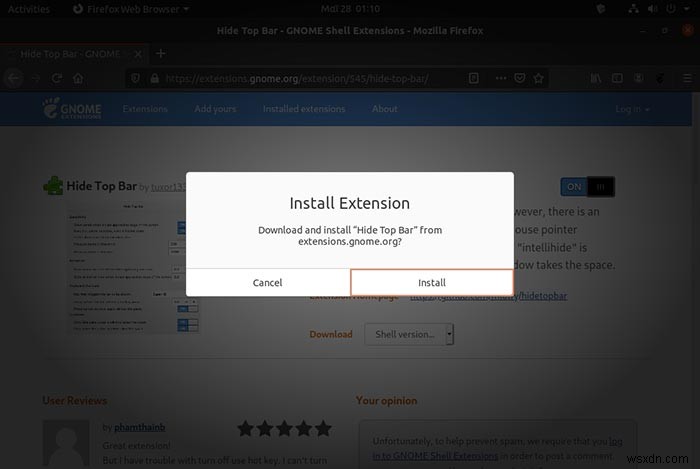Open the Firefox Web Browser app menu
Viewport: 700px width, 469px height.
coord(131,9)
